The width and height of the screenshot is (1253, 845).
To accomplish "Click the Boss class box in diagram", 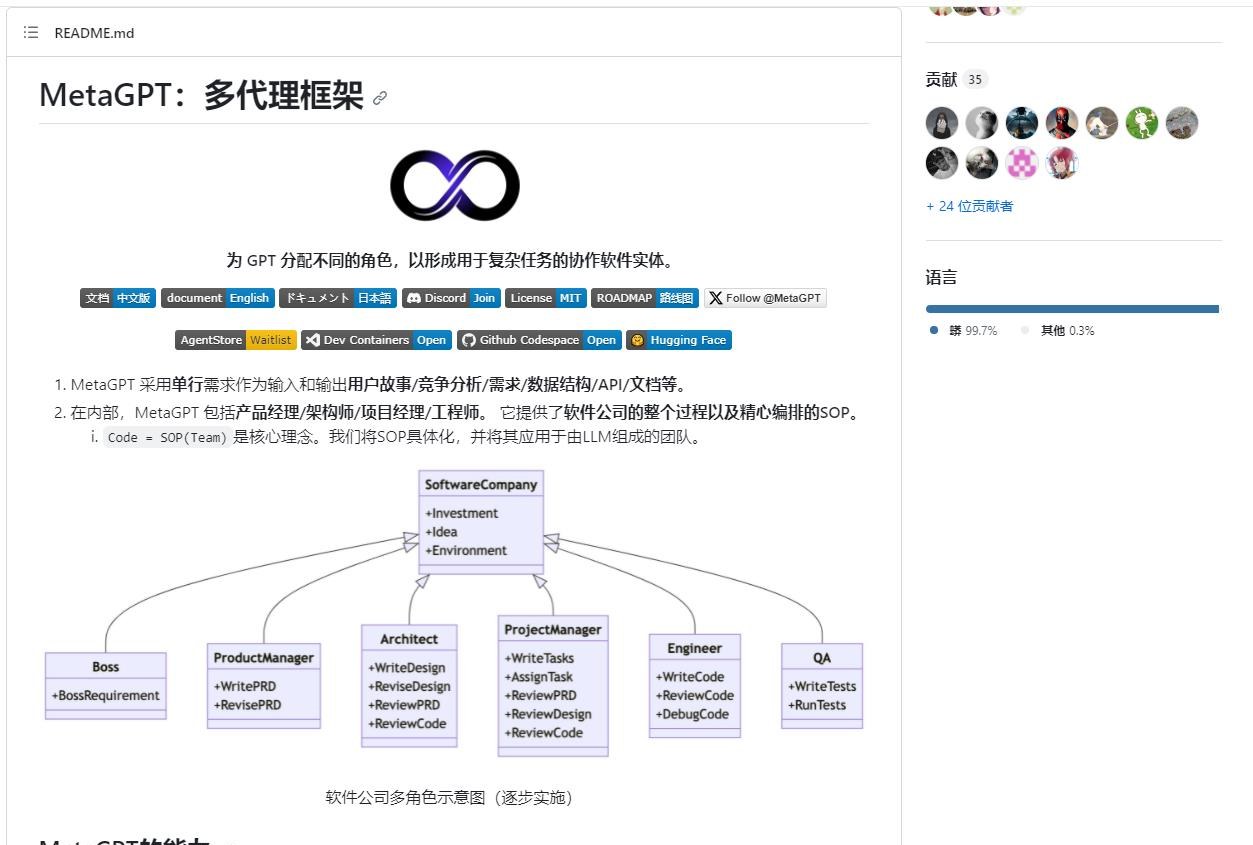I will (106, 685).
